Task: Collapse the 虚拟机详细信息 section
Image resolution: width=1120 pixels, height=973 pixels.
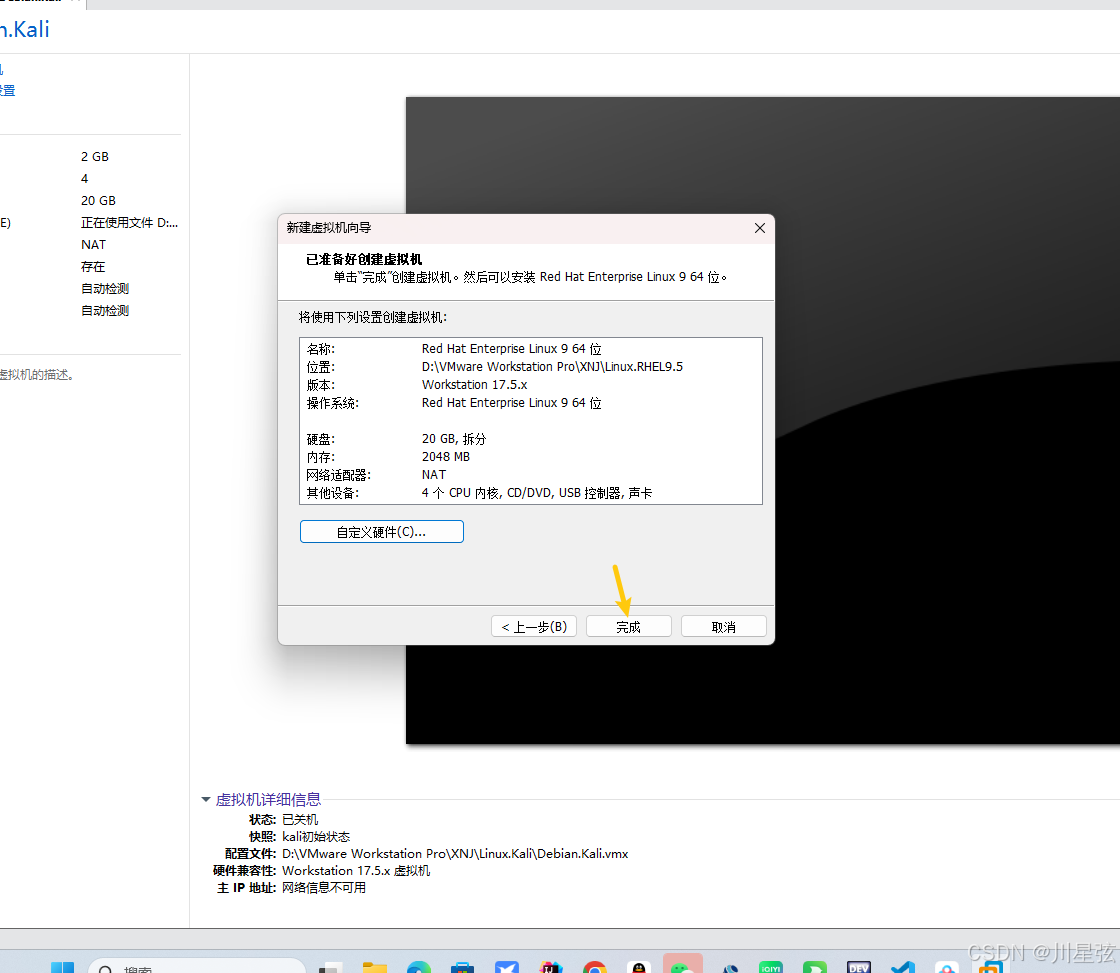Action: 206,799
